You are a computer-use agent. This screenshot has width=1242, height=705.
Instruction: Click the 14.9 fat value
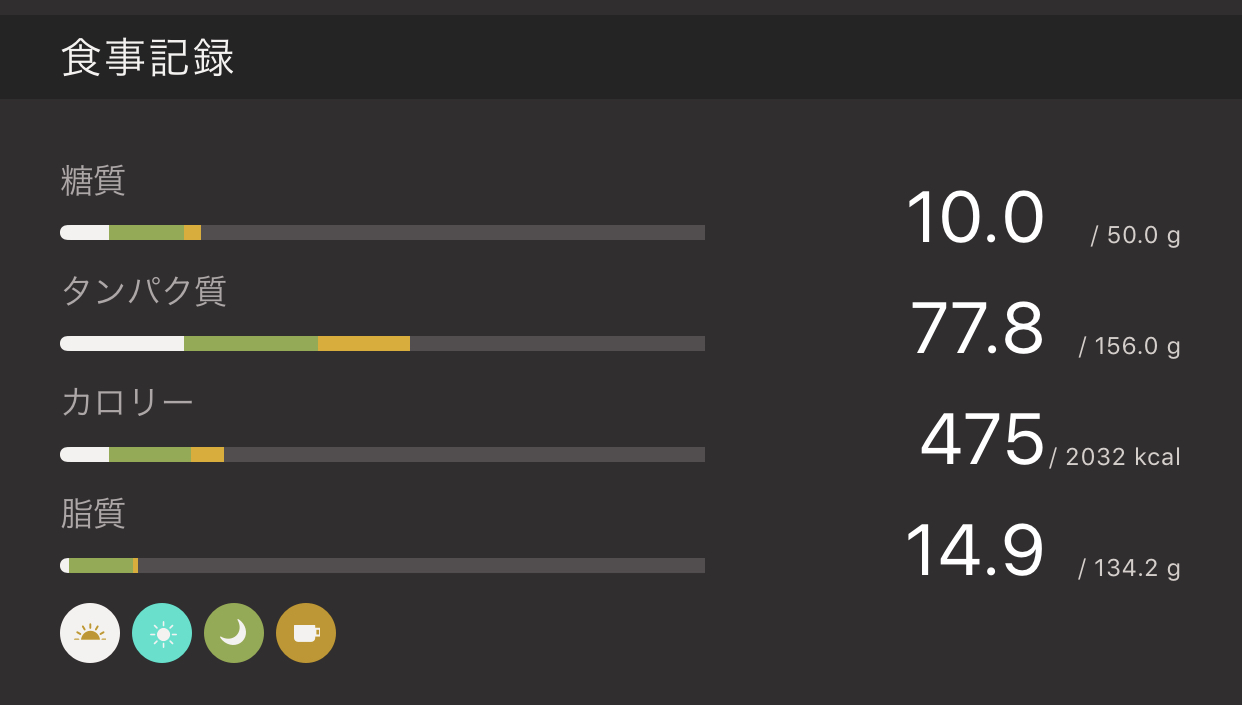point(974,551)
